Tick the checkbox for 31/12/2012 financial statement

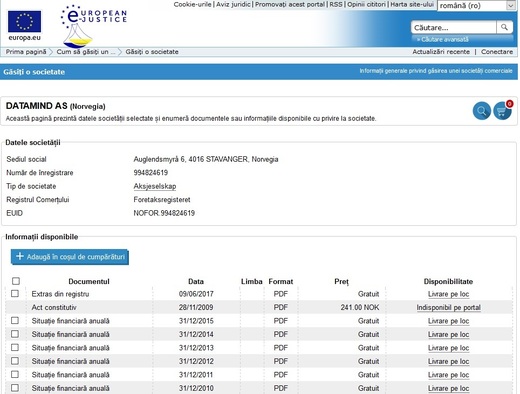pos(15,361)
